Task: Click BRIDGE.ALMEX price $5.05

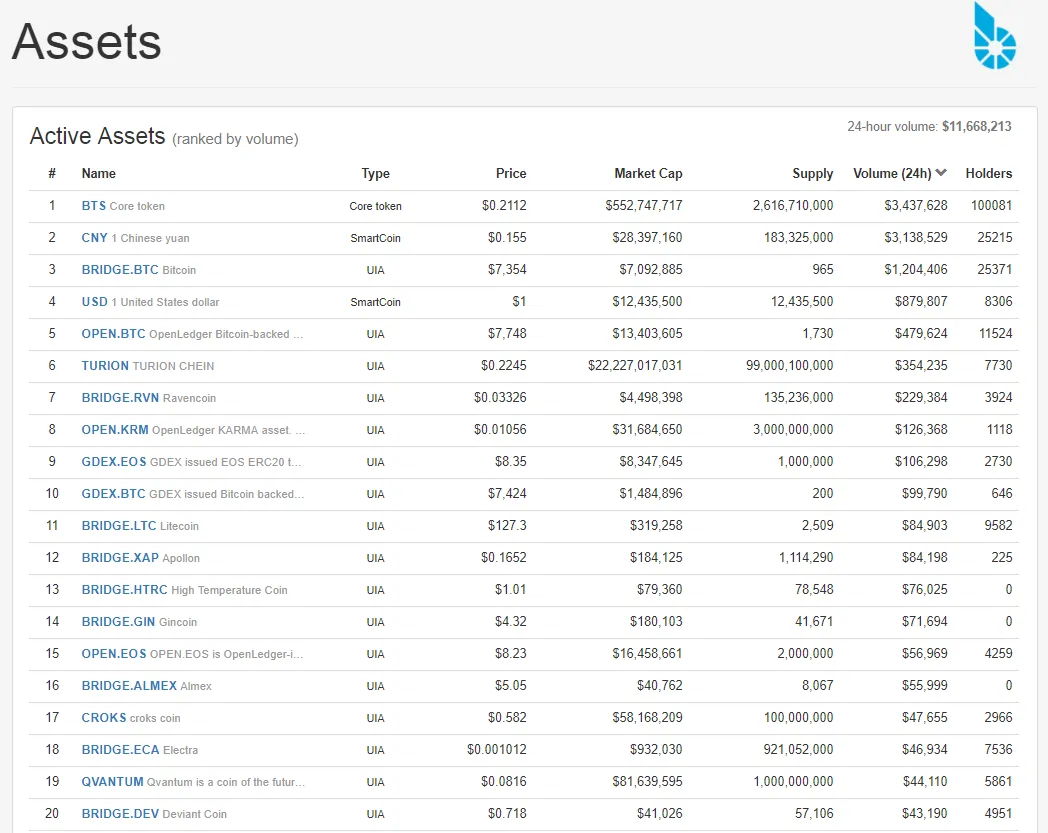Action: click(511, 686)
